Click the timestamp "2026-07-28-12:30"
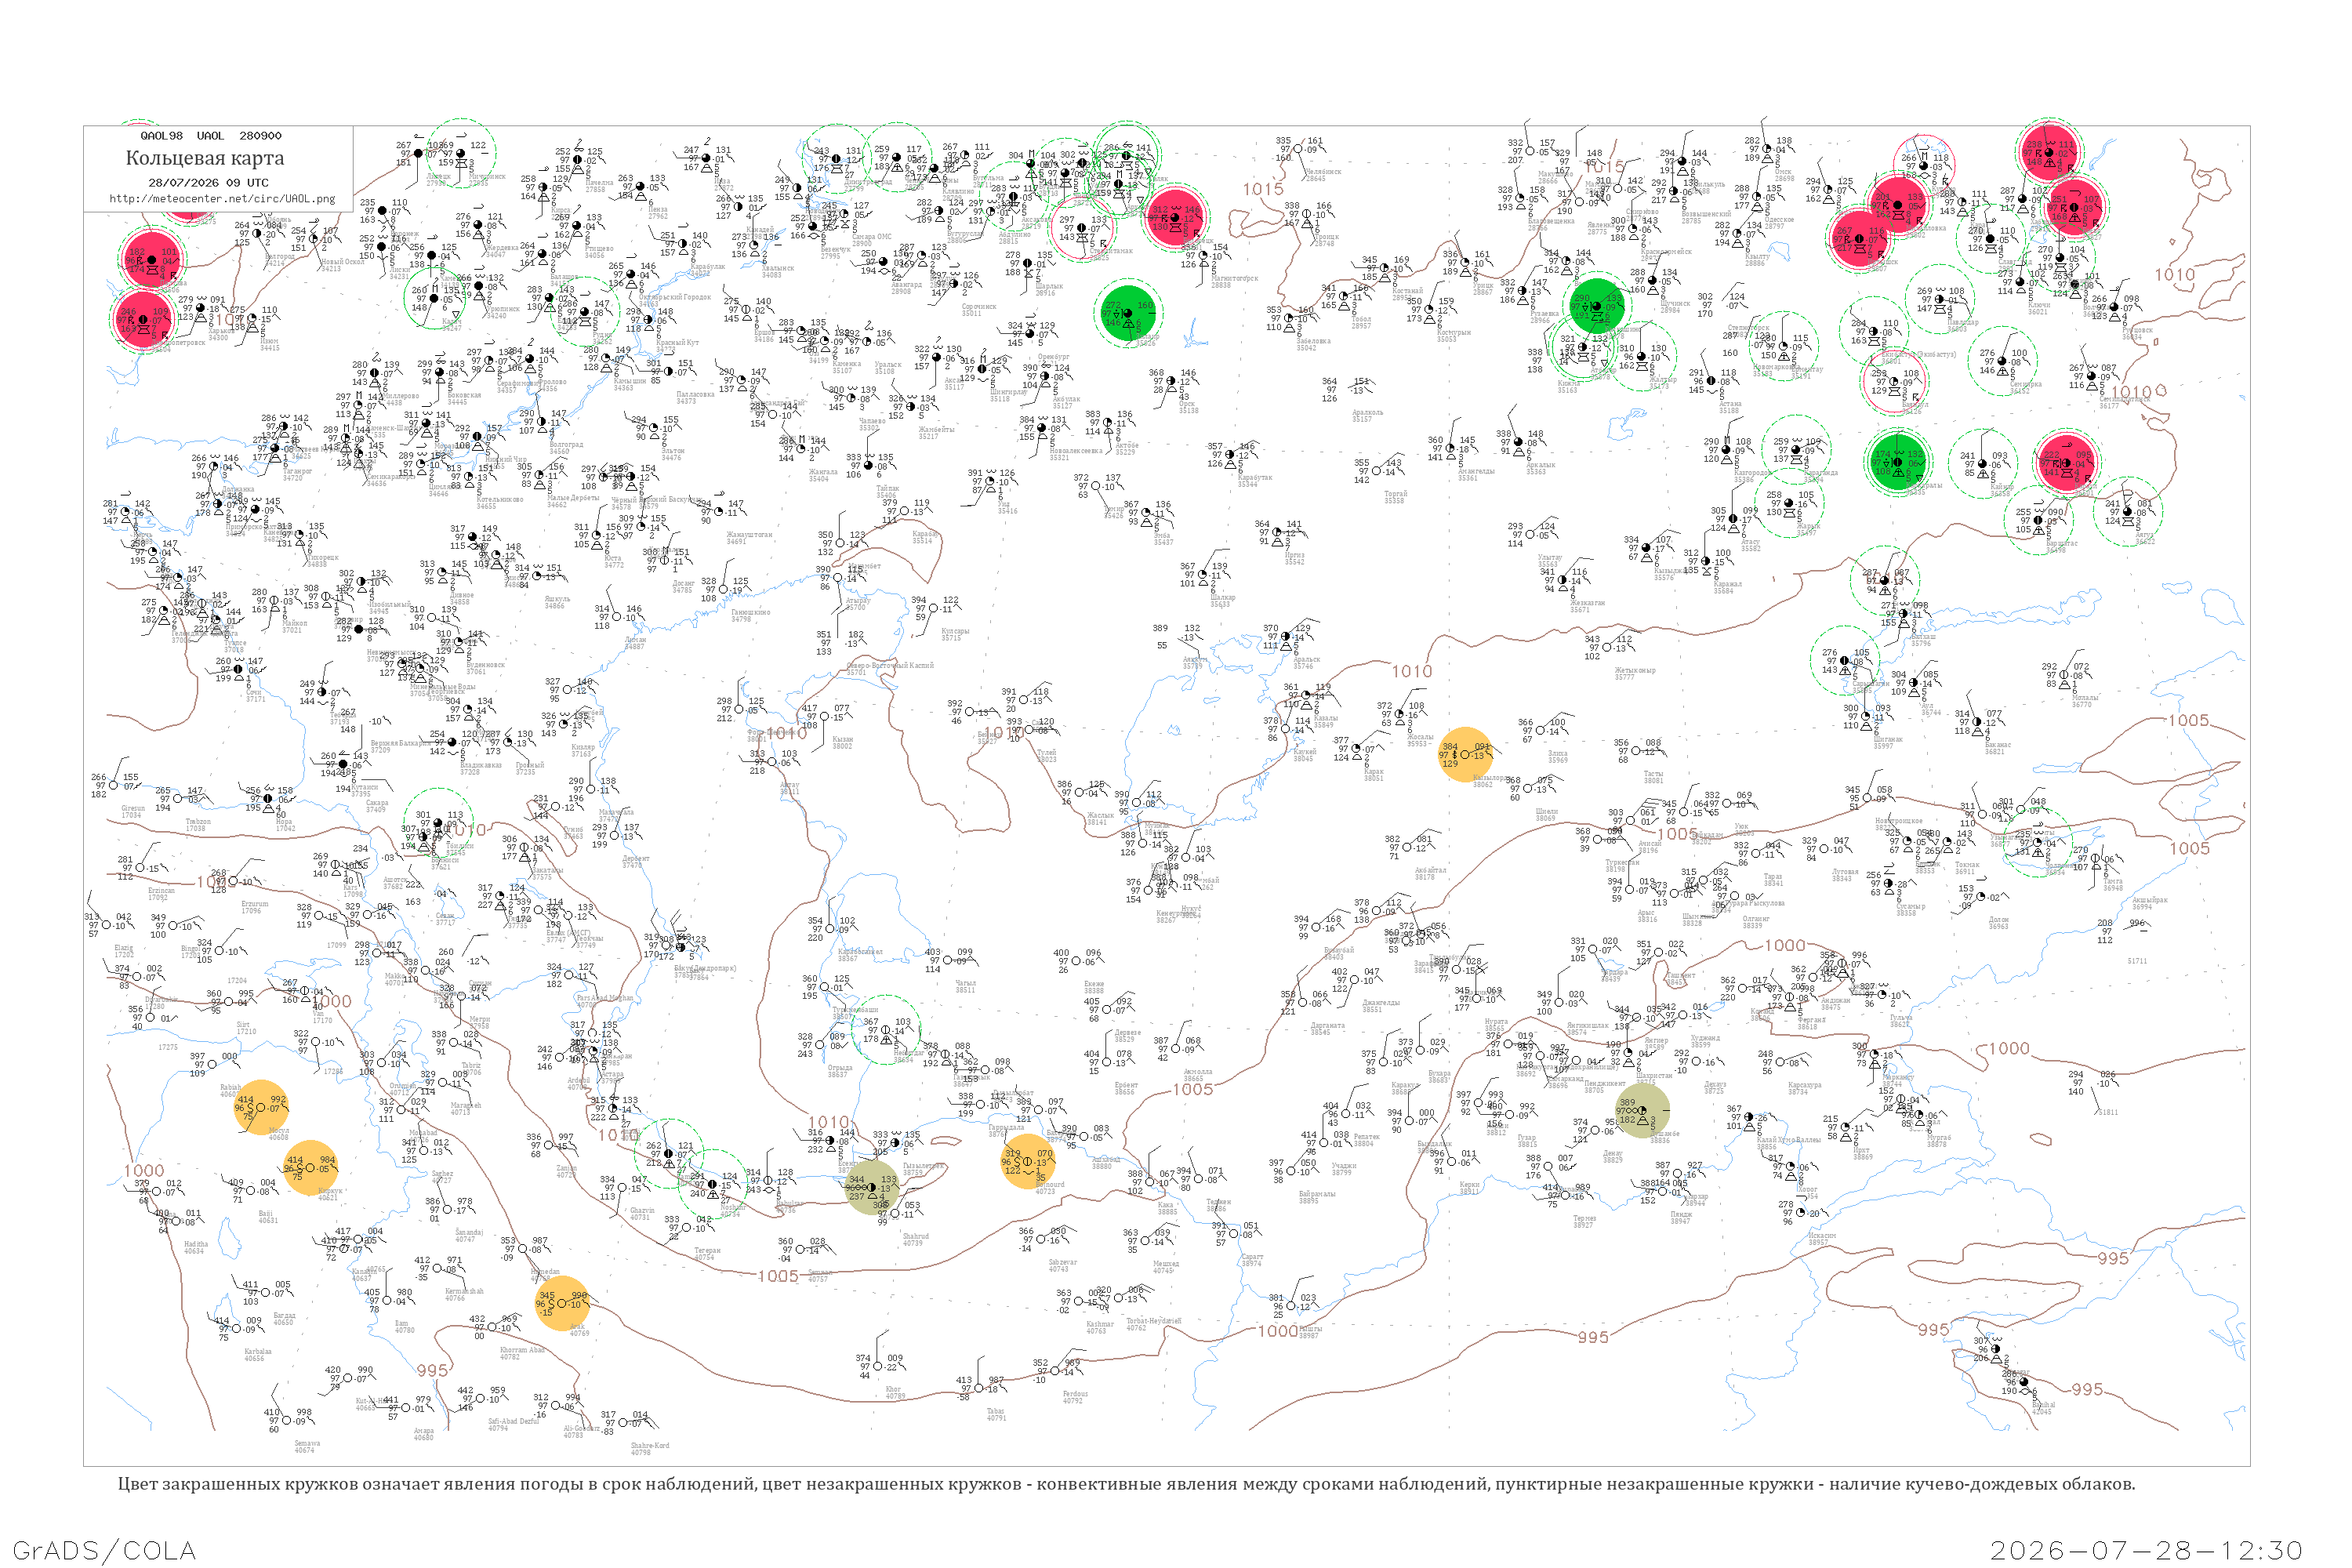 pyautogui.click(x=2147, y=1550)
